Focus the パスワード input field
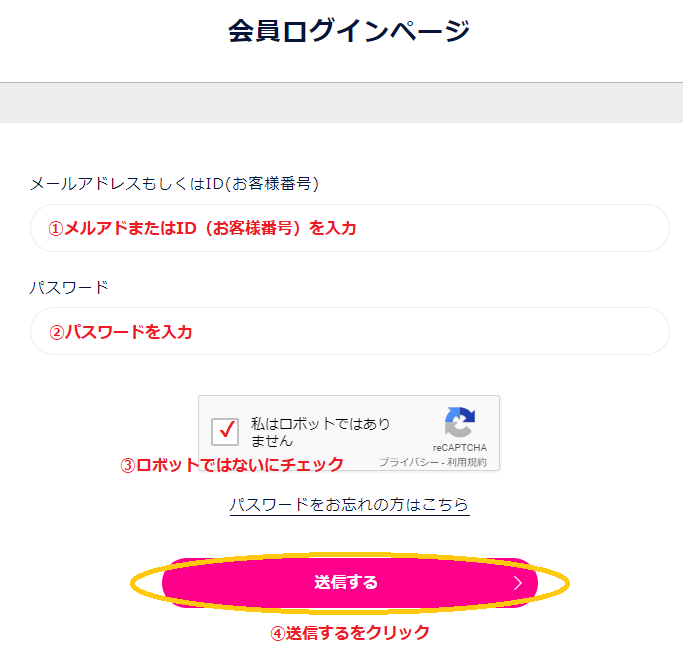The height and width of the screenshot is (646, 683). click(x=349, y=331)
